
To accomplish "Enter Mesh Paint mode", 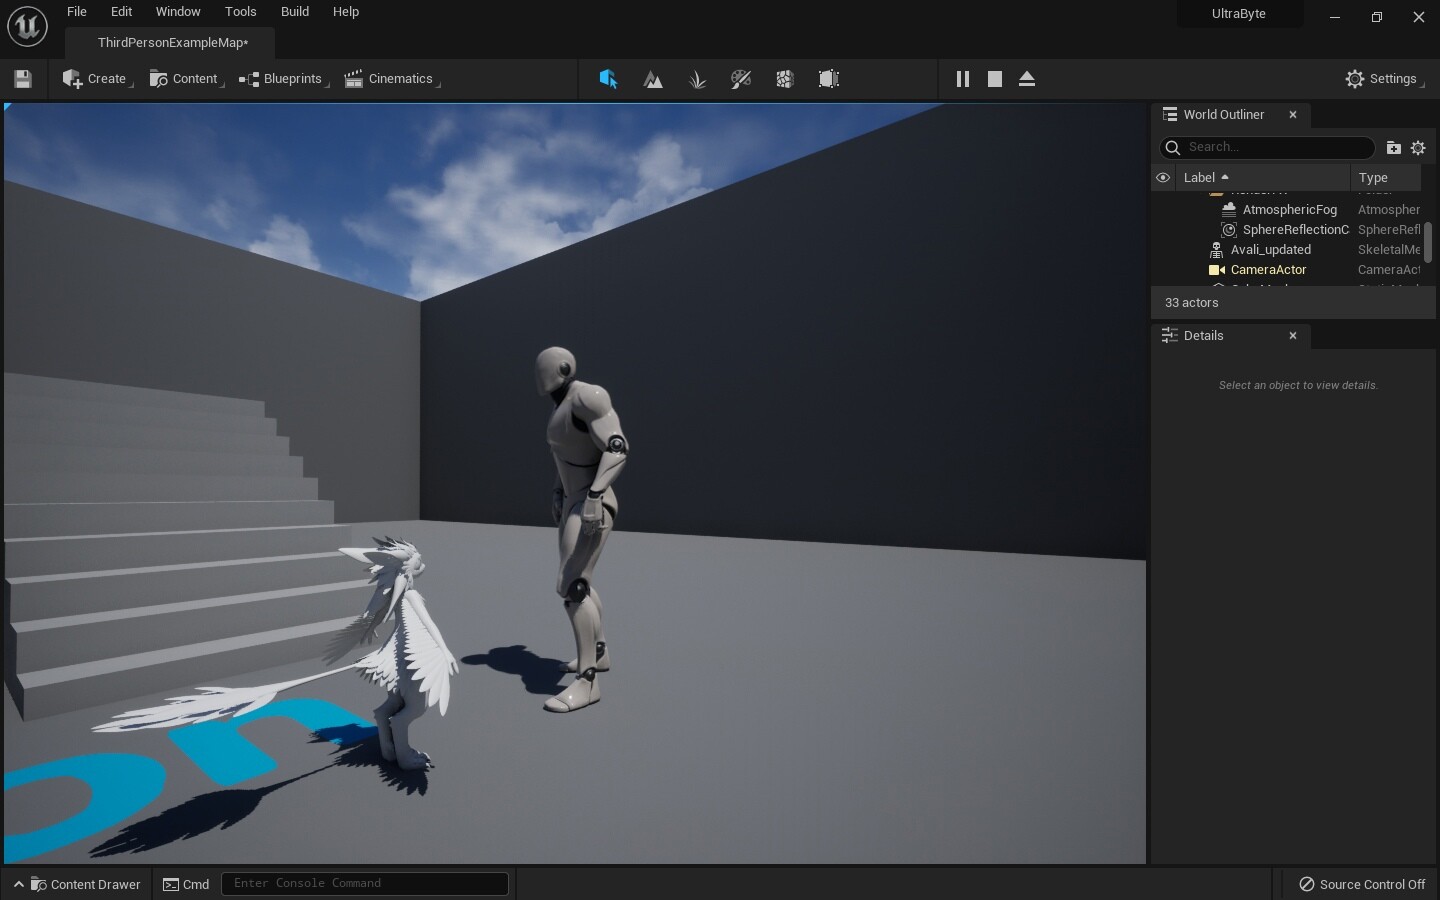I will [741, 80].
